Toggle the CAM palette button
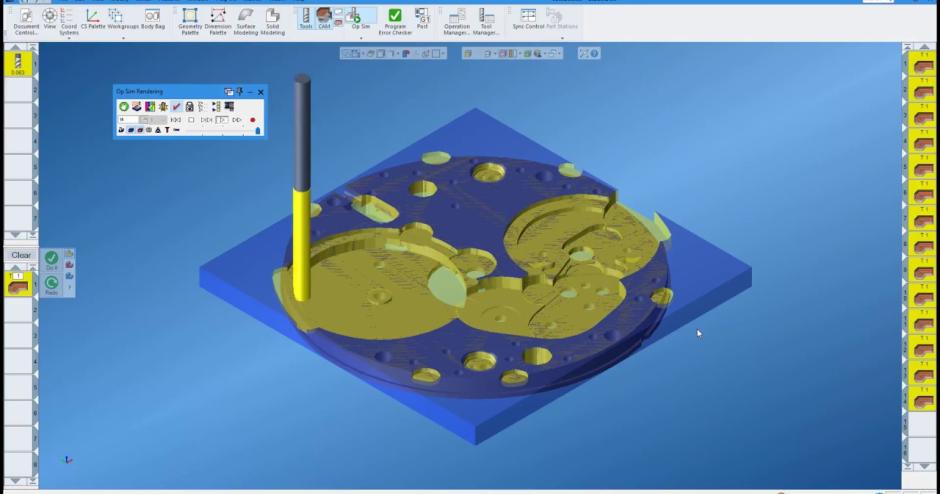Image resolution: width=940 pixels, height=494 pixels. pyautogui.click(x=324, y=17)
